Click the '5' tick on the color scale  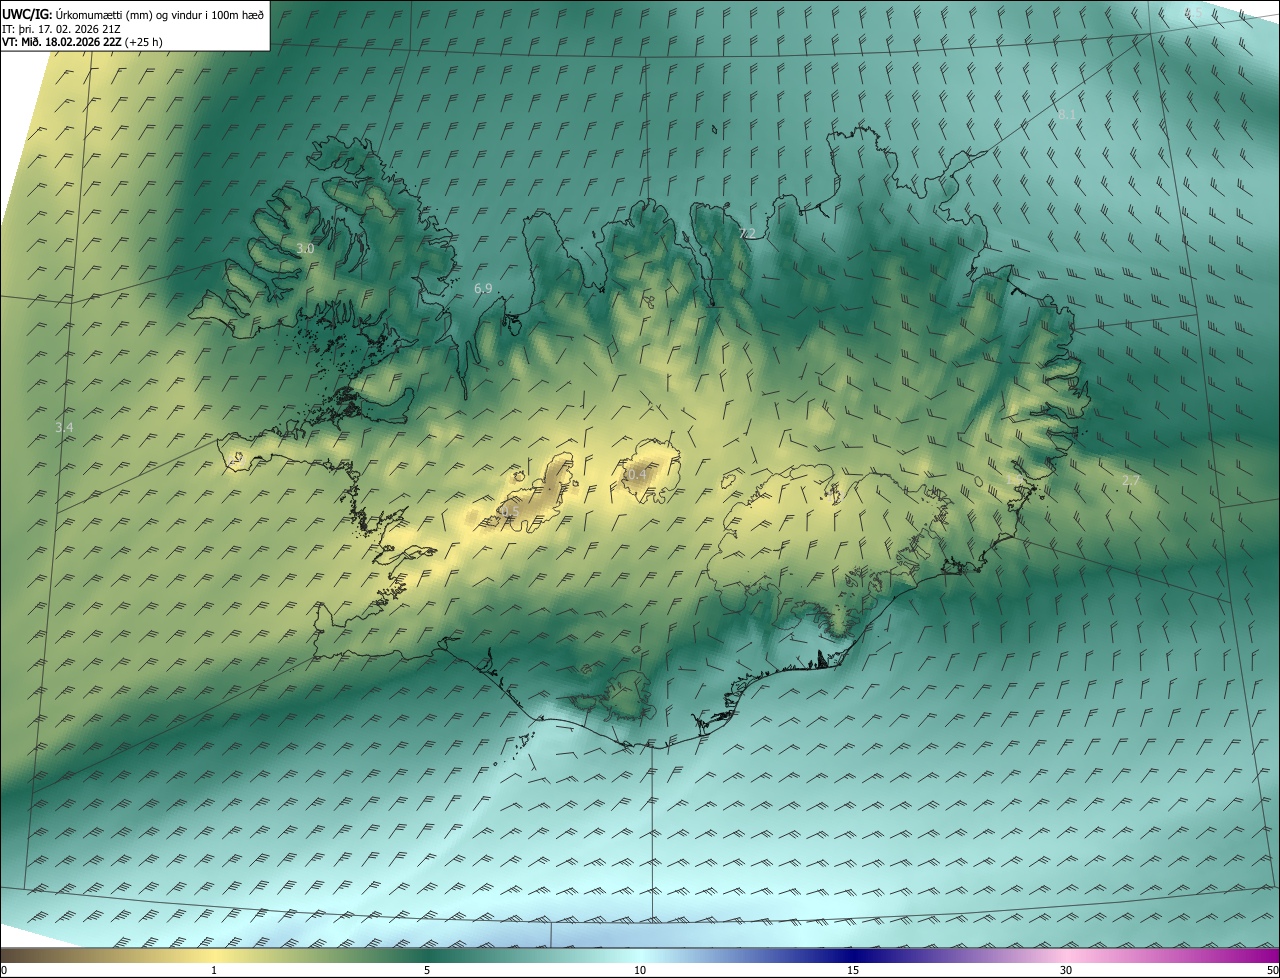427,970
